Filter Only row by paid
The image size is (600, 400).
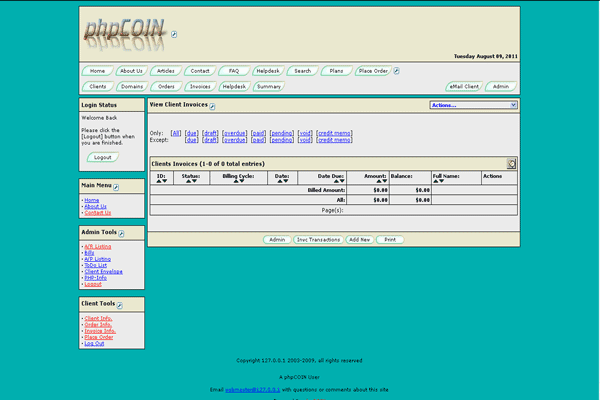point(258,133)
